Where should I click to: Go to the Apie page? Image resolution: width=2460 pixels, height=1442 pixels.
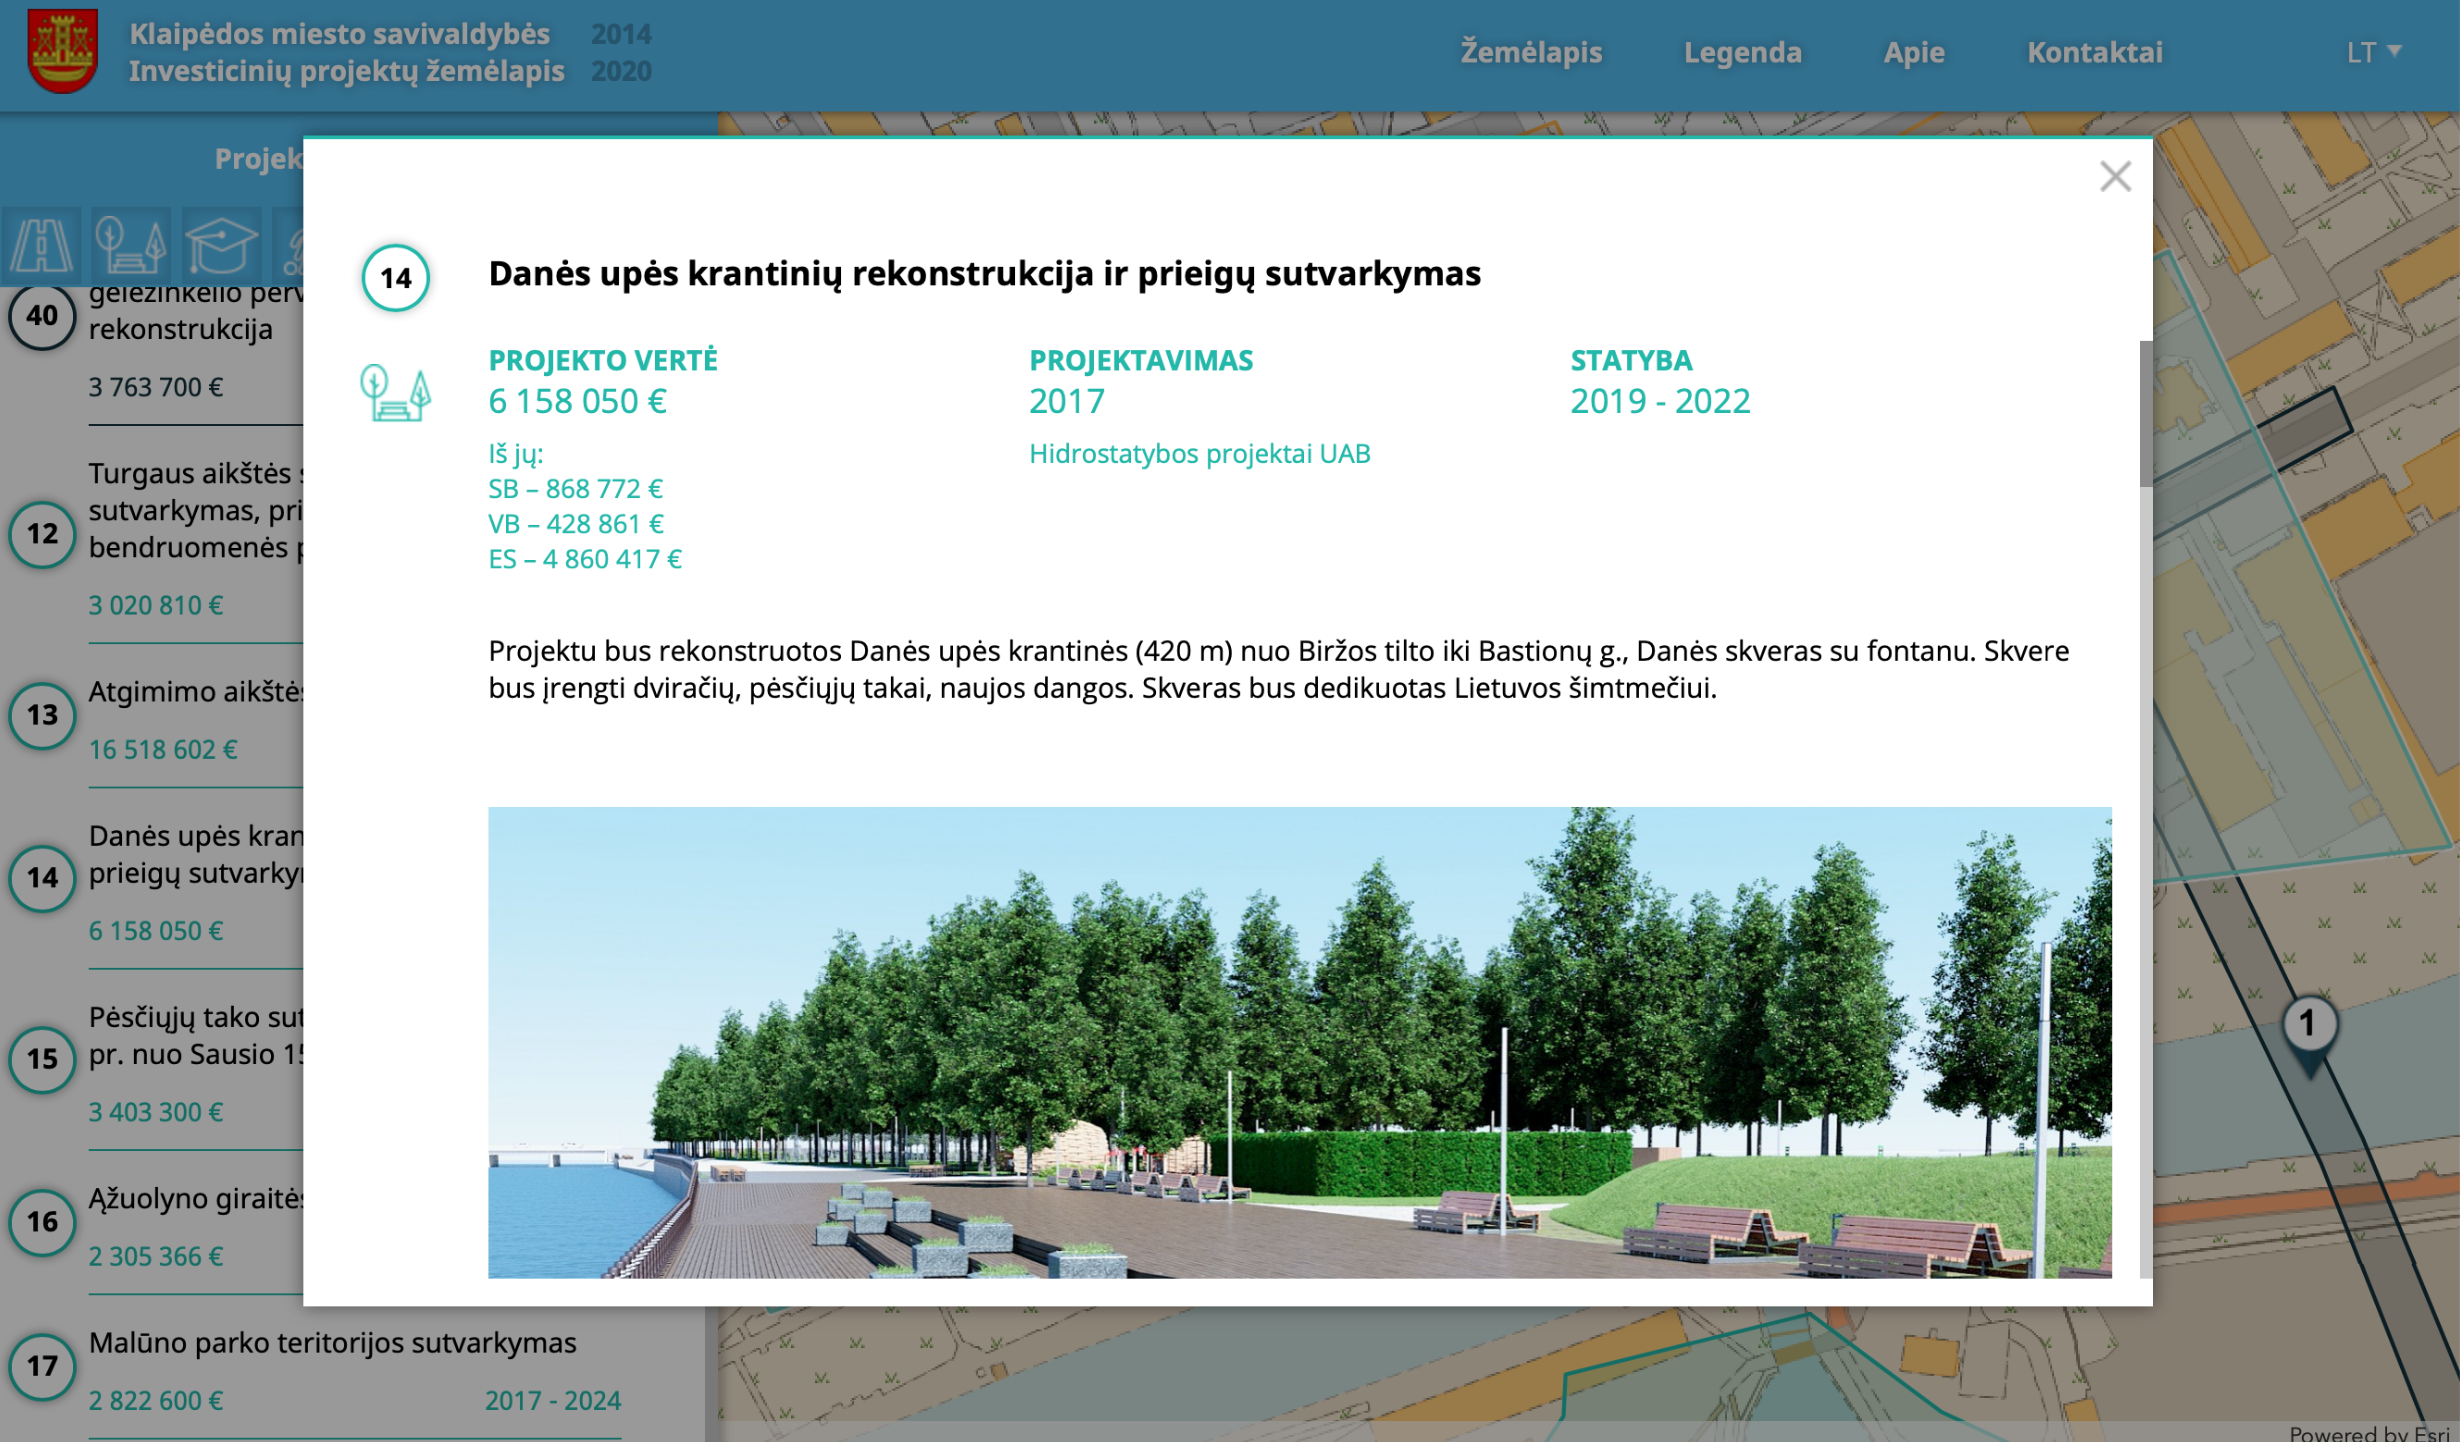[1913, 52]
